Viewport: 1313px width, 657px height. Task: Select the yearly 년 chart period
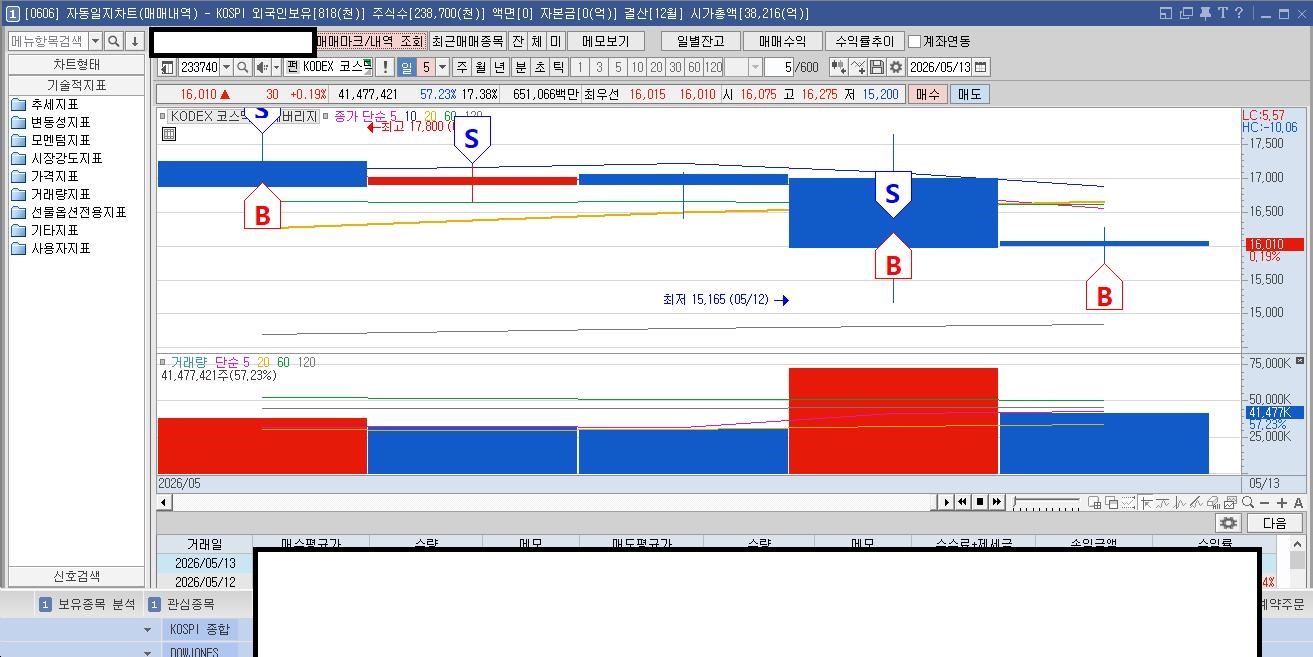pos(500,67)
